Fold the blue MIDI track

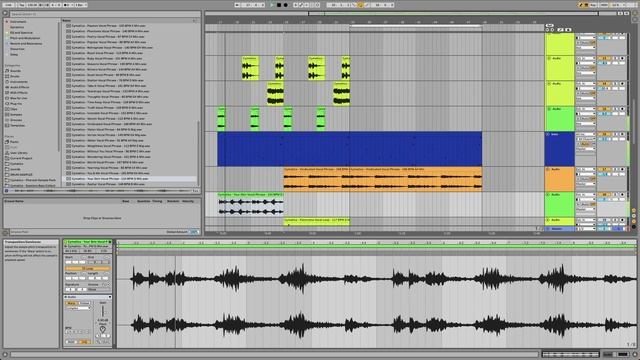[x=548, y=134]
